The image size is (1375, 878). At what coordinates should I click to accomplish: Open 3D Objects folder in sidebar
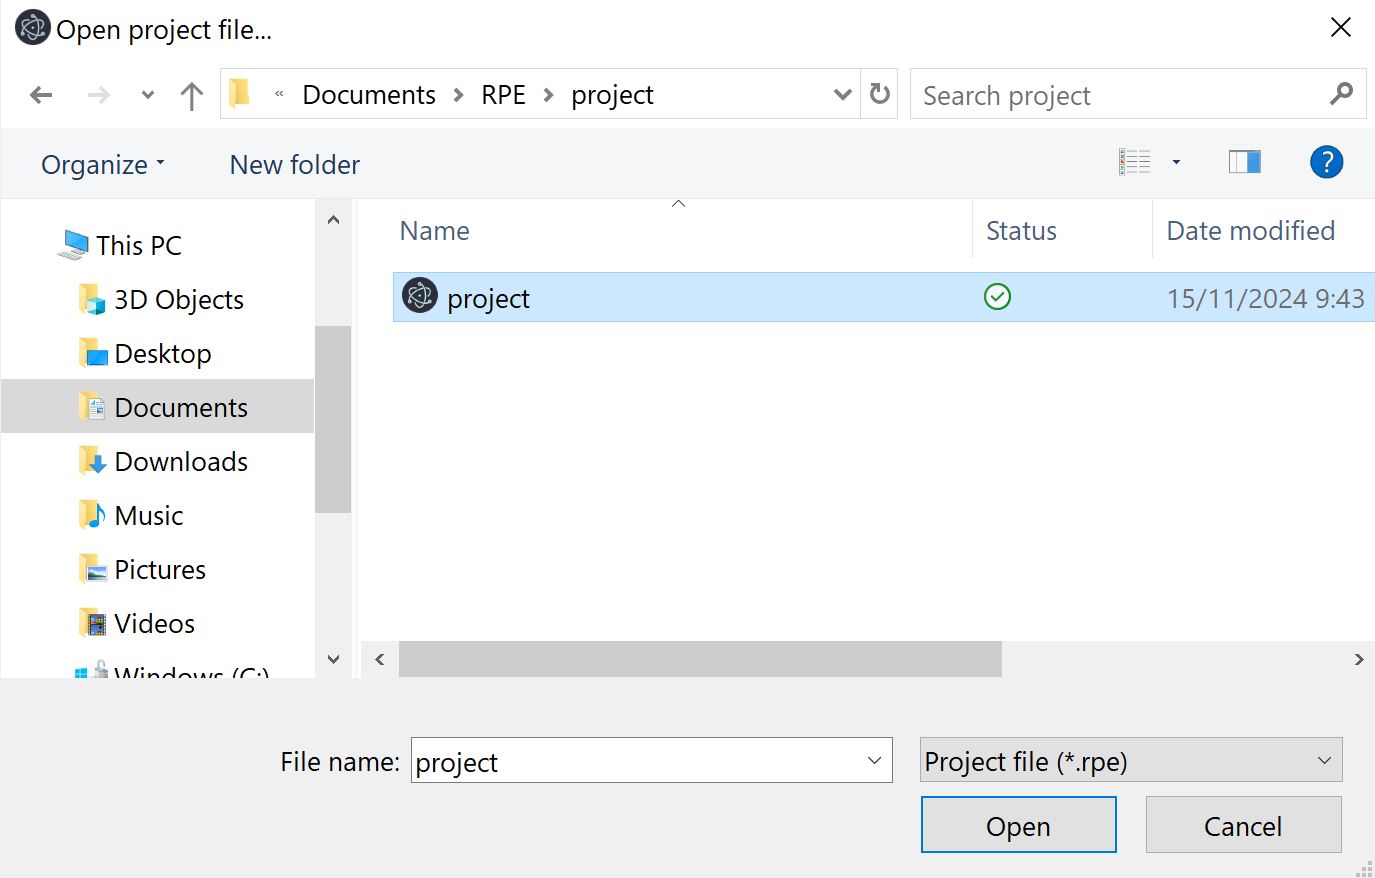(x=179, y=299)
